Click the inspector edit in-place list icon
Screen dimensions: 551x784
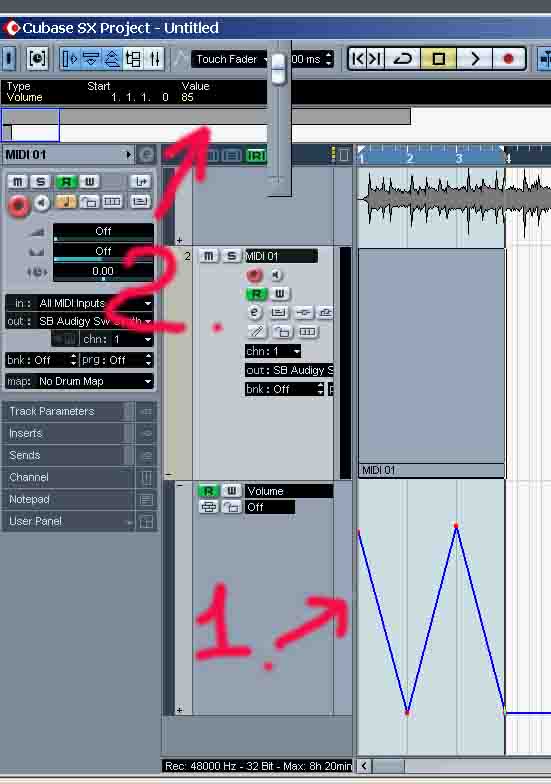(140, 202)
